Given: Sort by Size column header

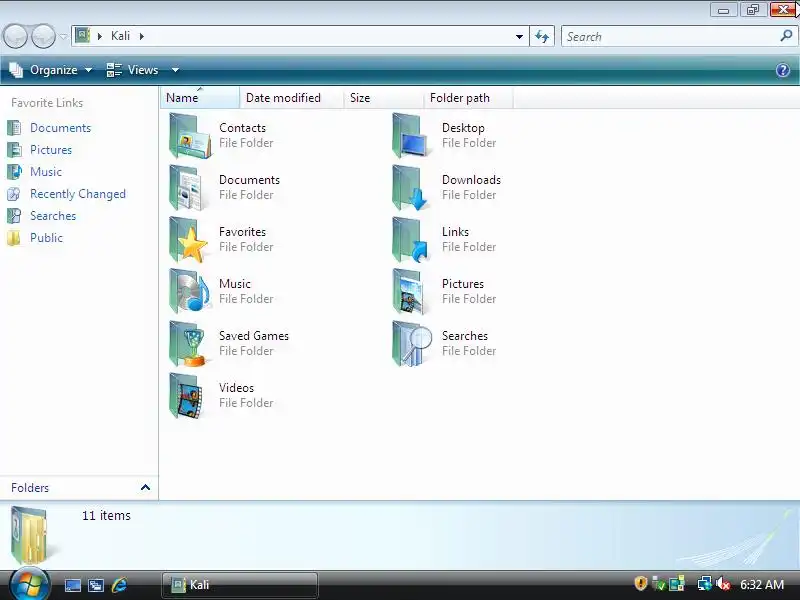Looking at the screenshot, I should click(x=383, y=97).
